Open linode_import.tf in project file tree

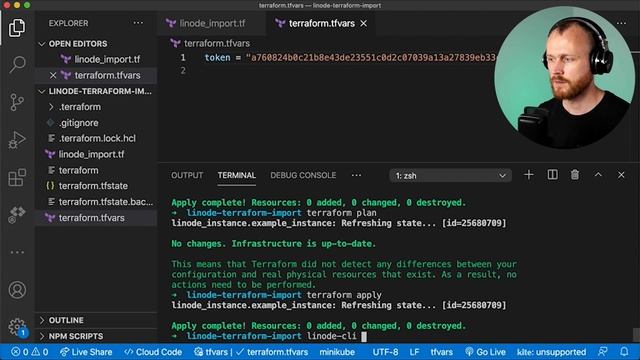(x=91, y=154)
